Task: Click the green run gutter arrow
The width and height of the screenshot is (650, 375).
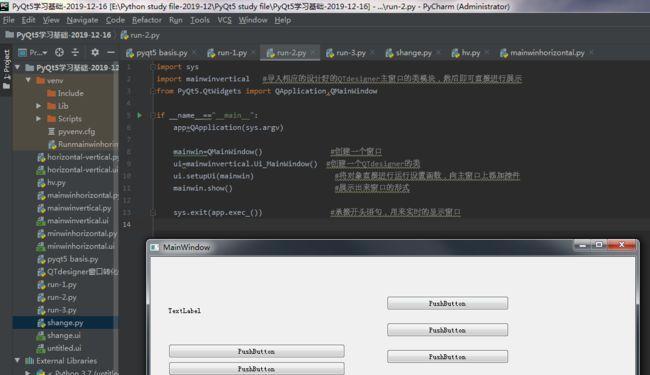Action: tap(140, 115)
